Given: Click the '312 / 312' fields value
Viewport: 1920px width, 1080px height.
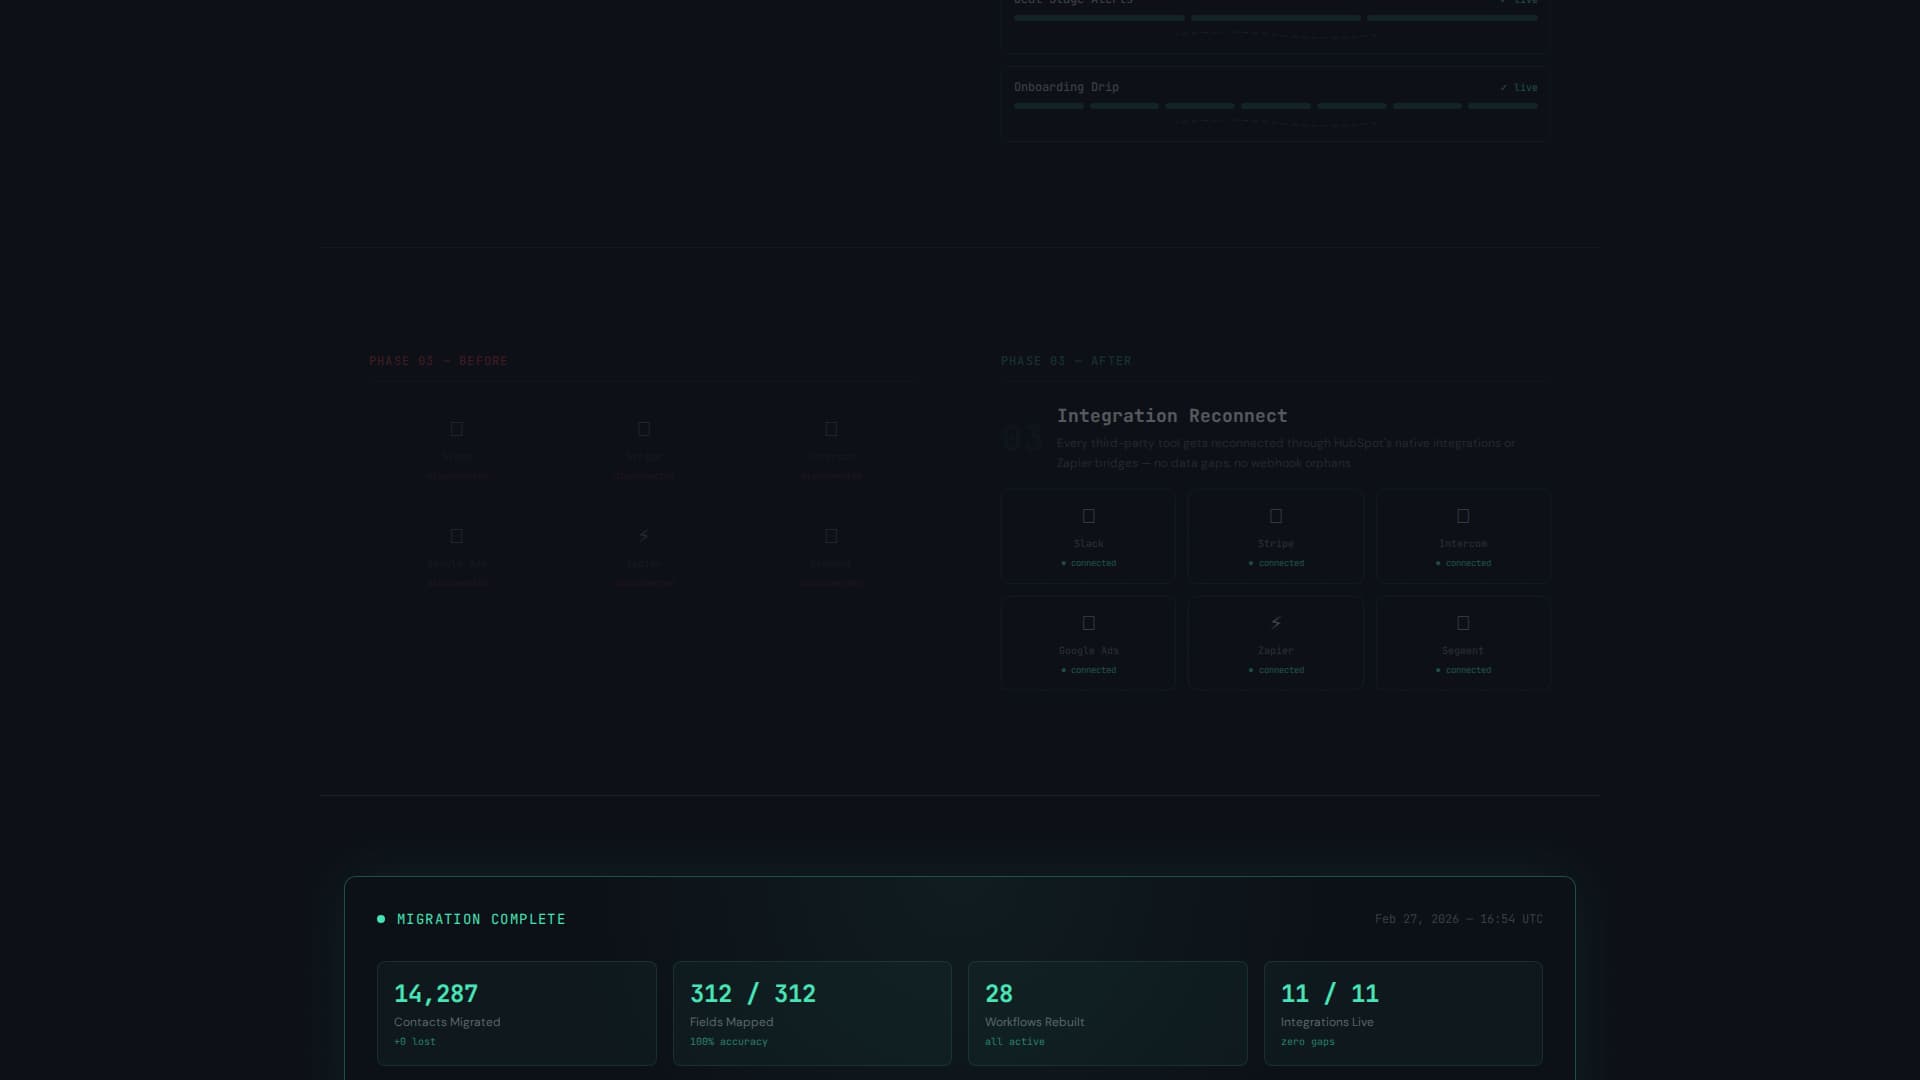Looking at the screenshot, I should click(753, 994).
